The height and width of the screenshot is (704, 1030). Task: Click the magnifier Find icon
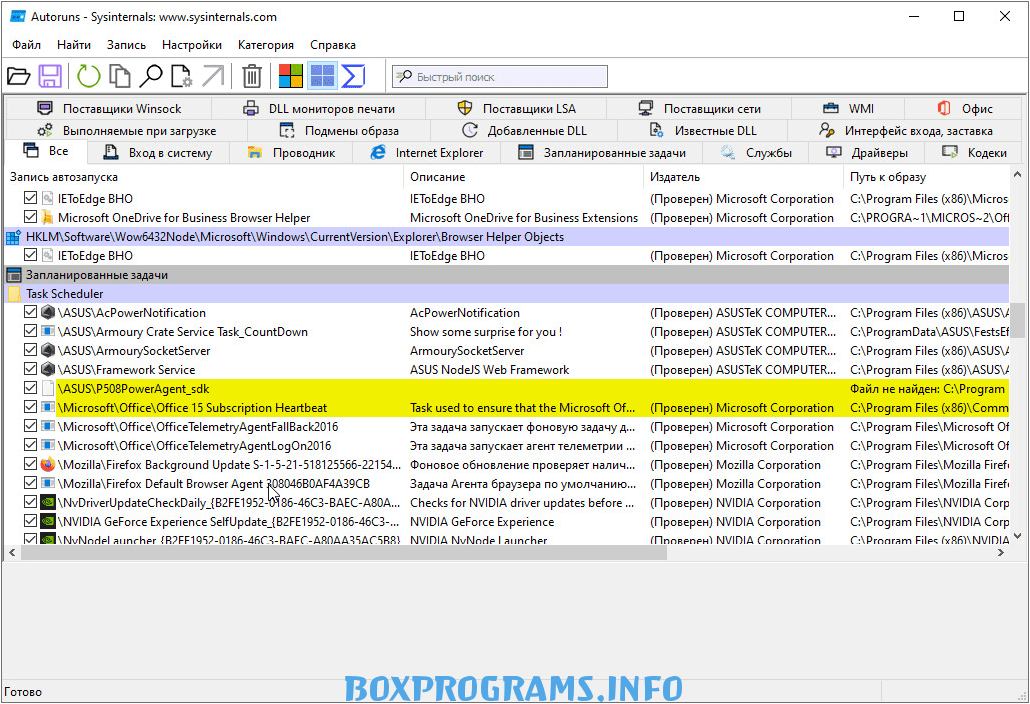coord(151,76)
